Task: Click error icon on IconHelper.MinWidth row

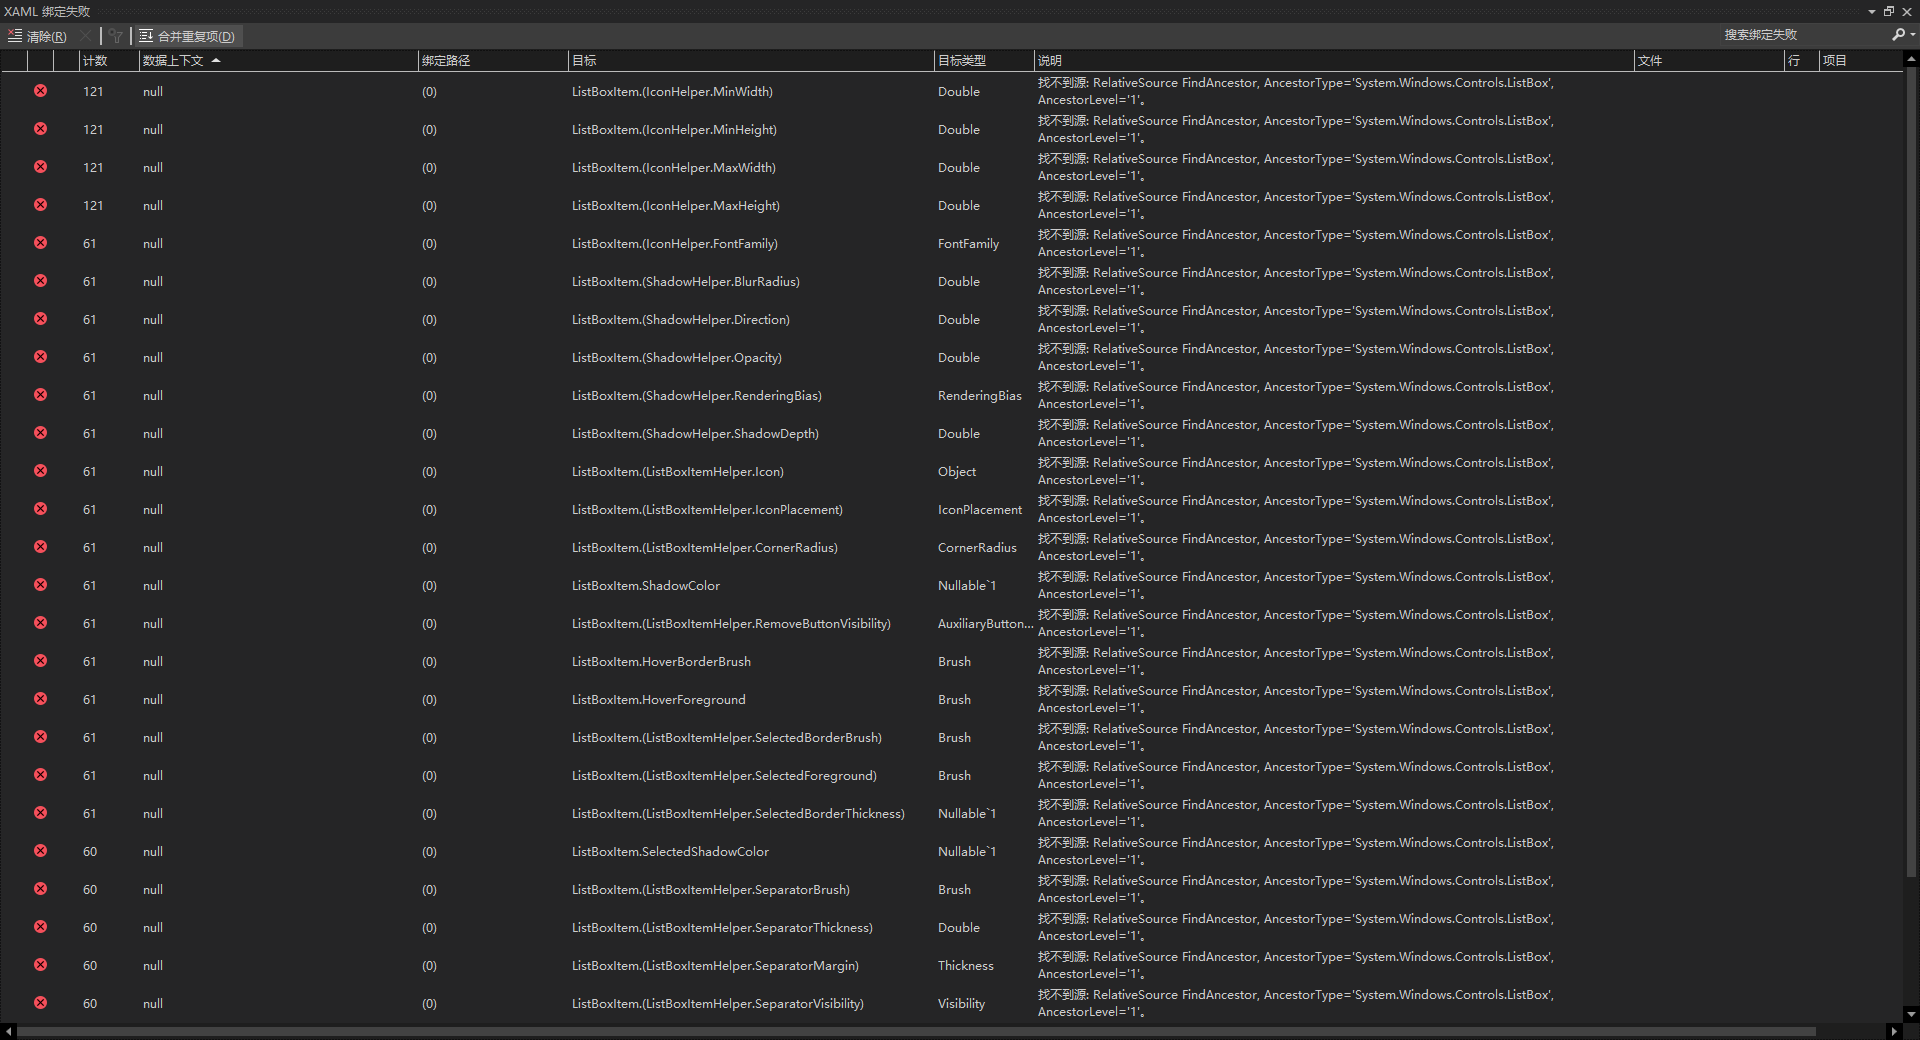Action: (x=40, y=91)
